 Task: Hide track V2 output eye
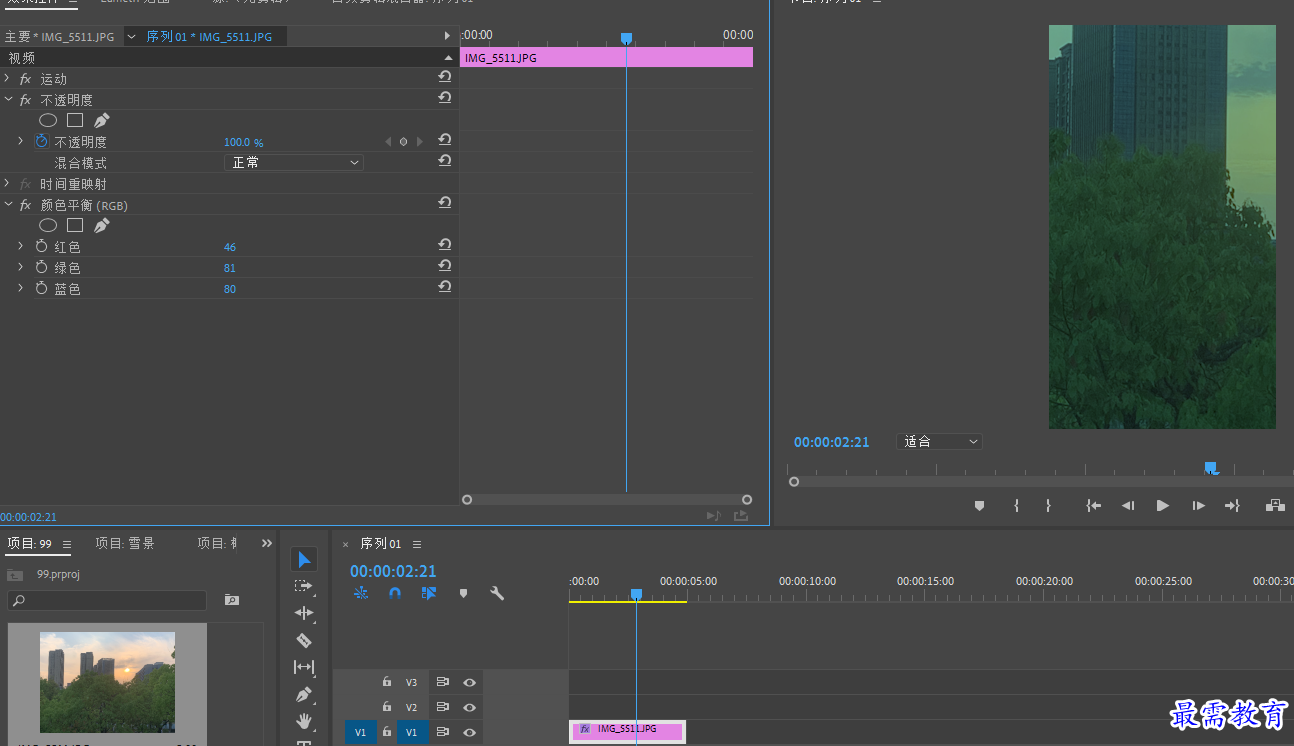[469, 707]
